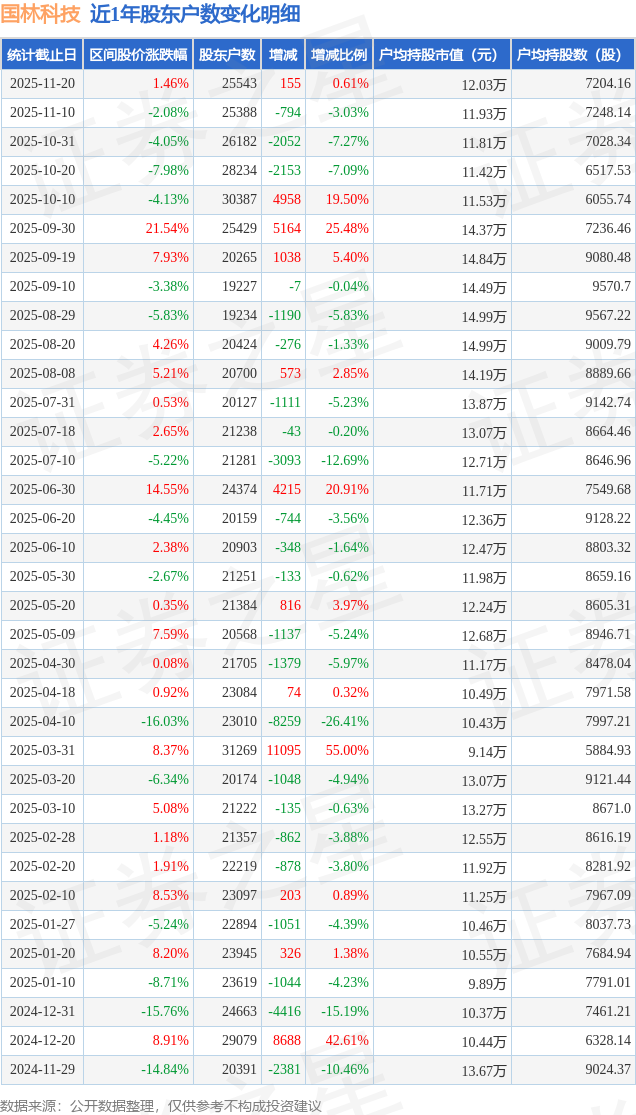Click the 股东户数 column header

pyautogui.click(x=227, y=55)
